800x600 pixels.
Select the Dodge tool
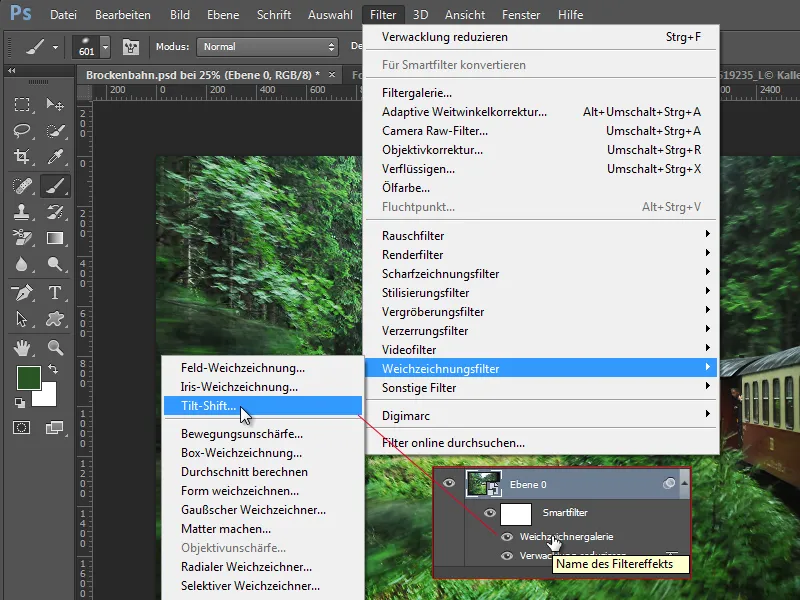pyautogui.click(x=55, y=264)
